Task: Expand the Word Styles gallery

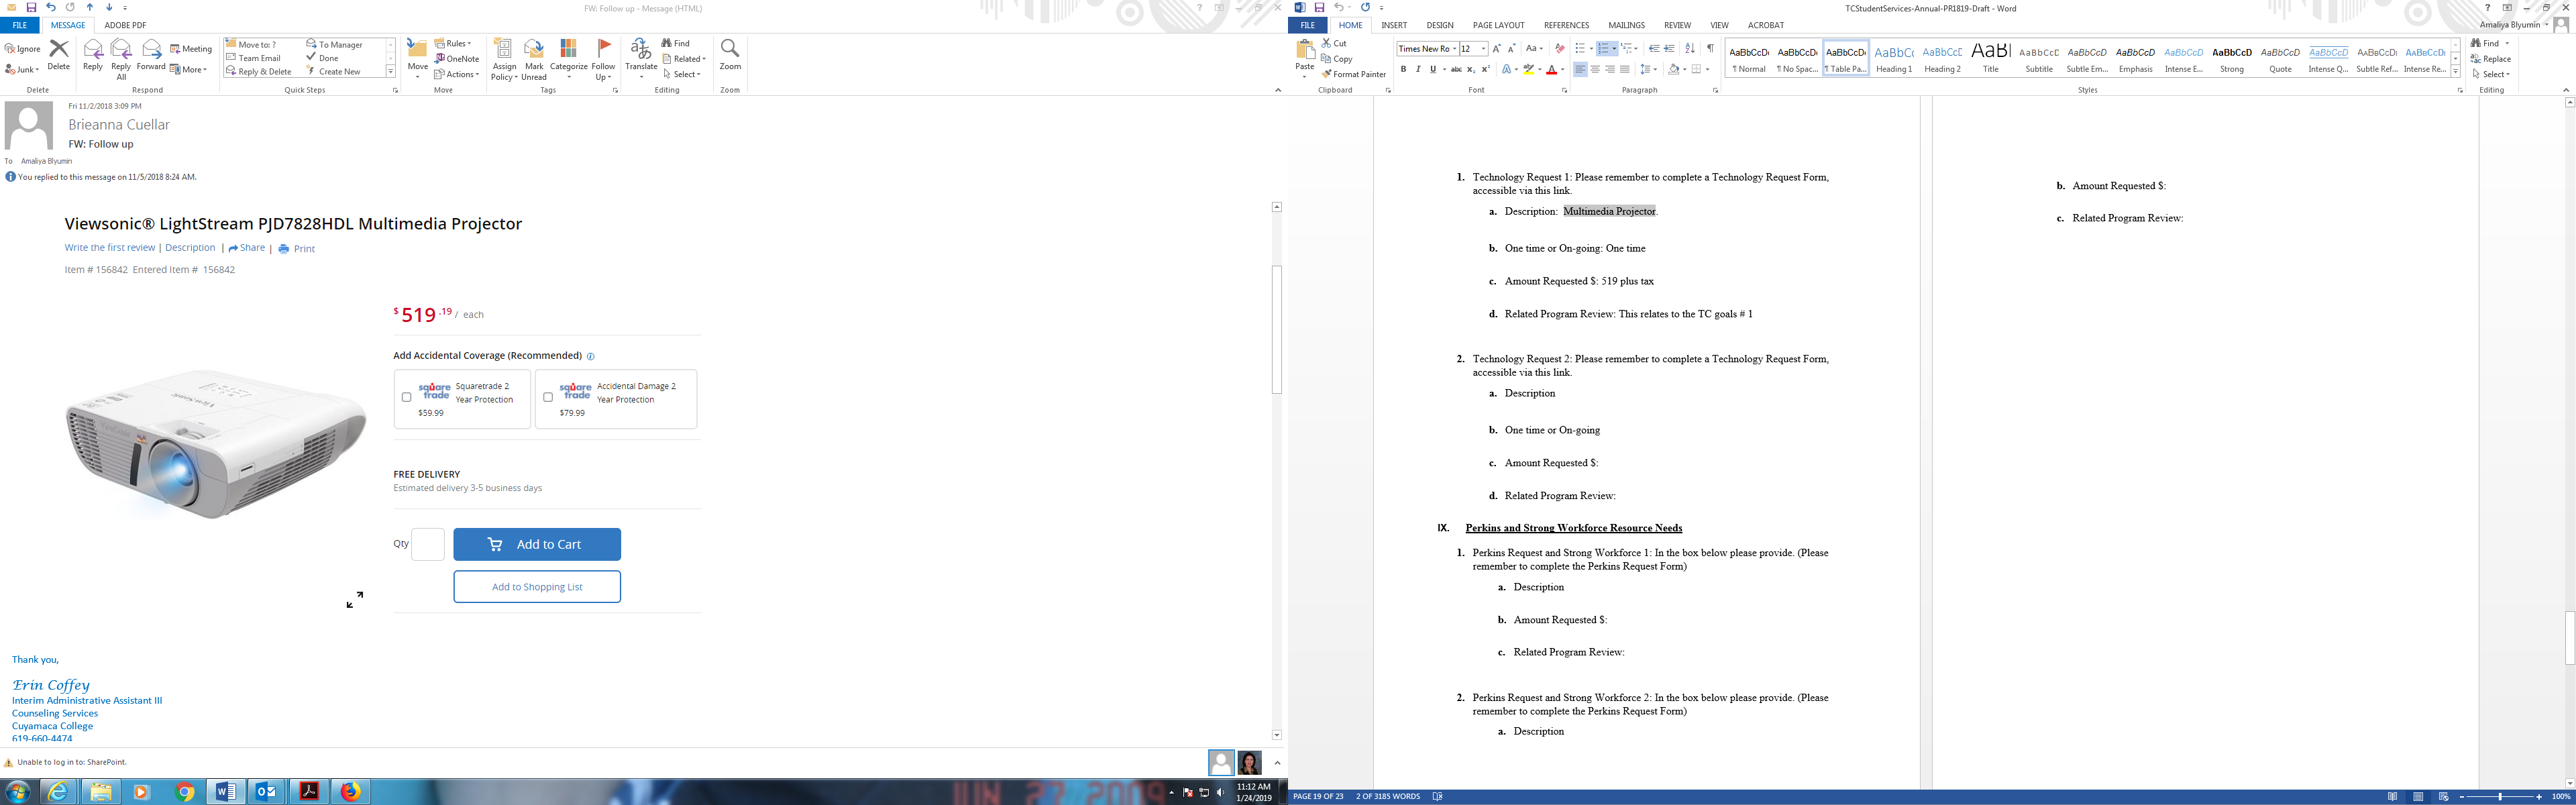Action: (x=2455, y=72)
